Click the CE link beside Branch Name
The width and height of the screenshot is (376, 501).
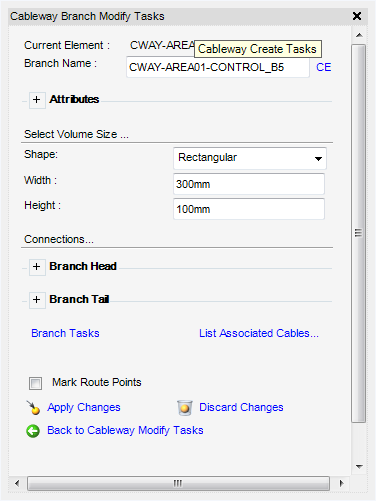click(x=323, y=67)
